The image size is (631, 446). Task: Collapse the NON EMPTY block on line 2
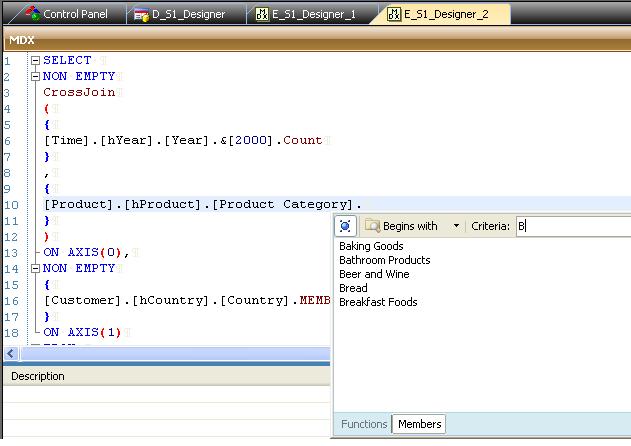coord(35,76)
